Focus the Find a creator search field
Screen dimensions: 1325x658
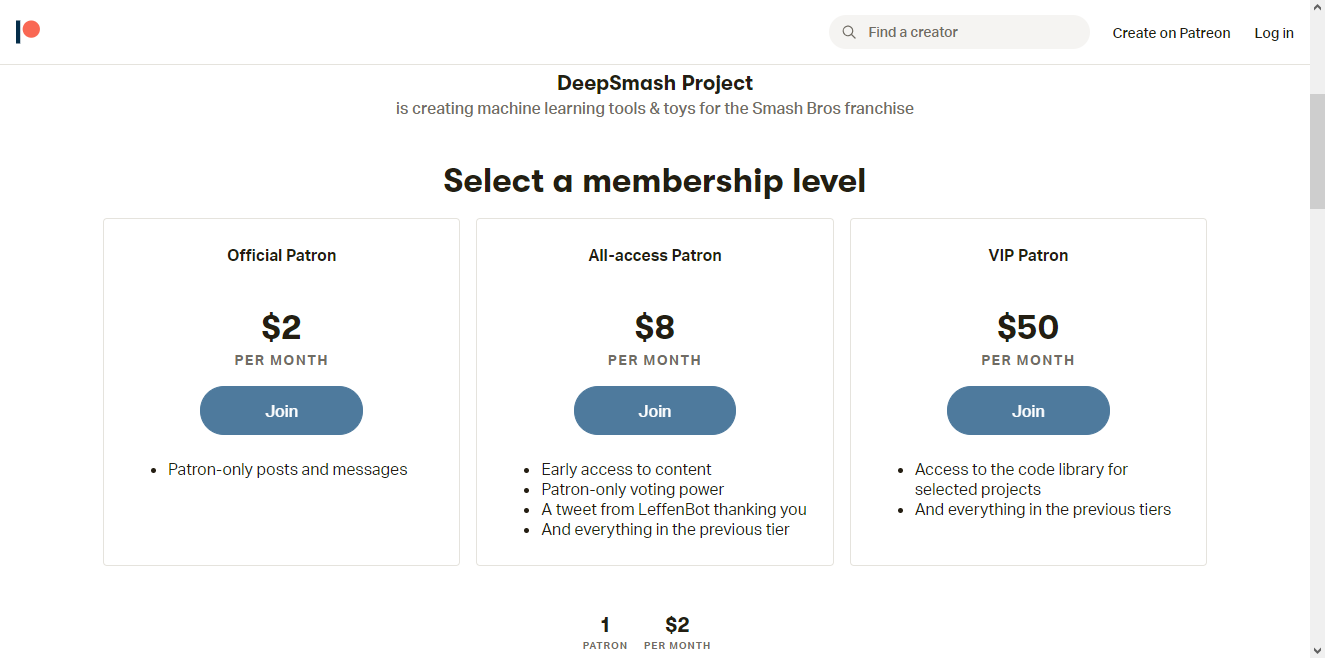[959, 32]
